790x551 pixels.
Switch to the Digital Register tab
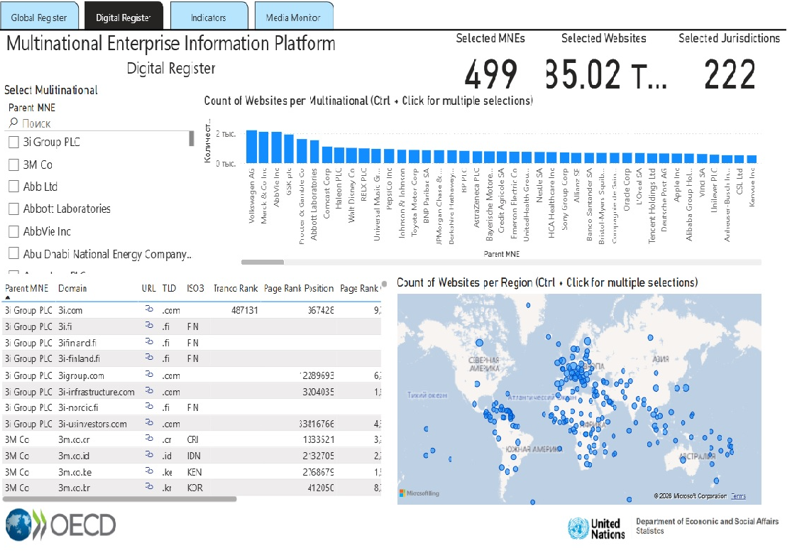coord(123,16)
